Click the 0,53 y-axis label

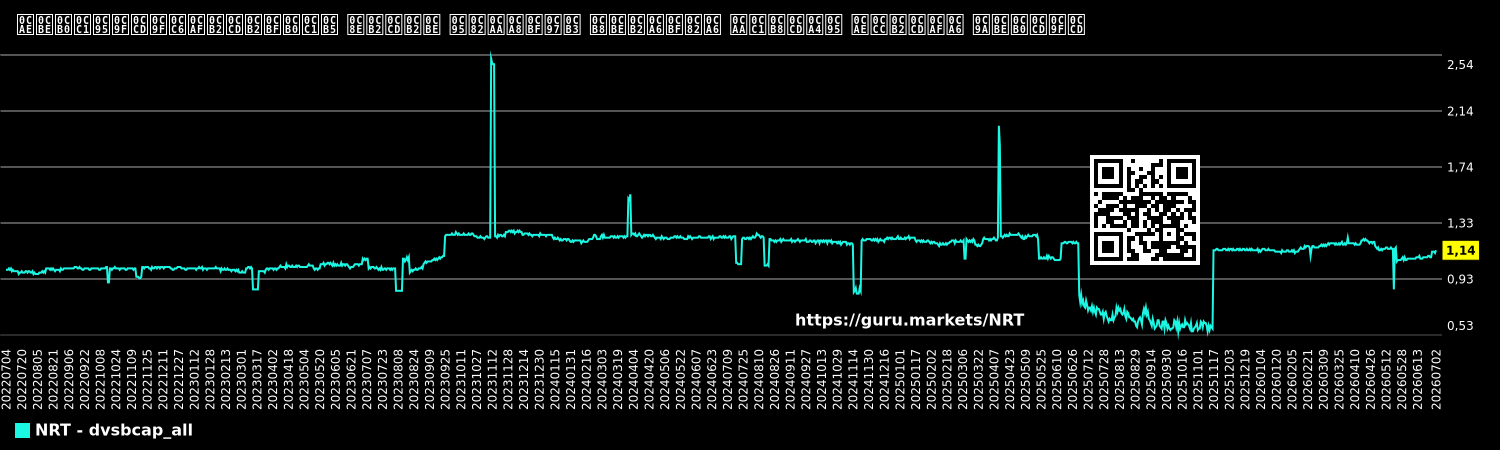(x=1460, y=325)
